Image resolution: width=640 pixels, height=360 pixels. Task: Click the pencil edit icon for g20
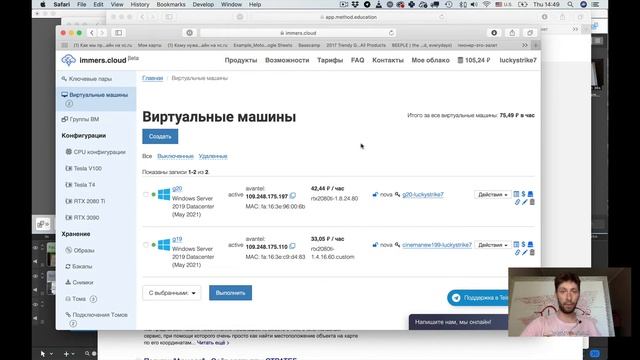[x=524, y=202]
